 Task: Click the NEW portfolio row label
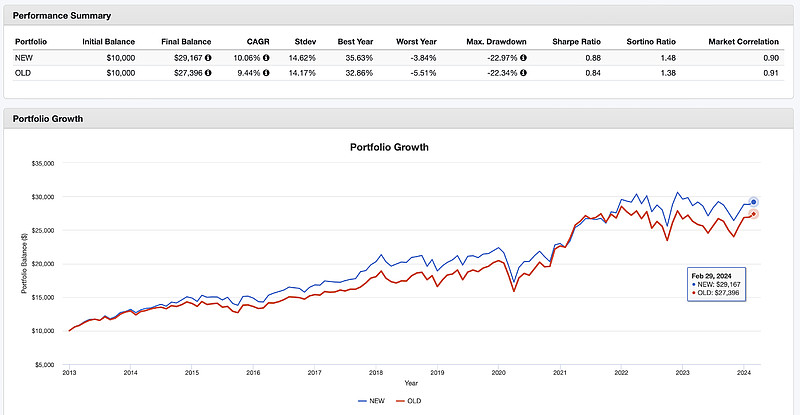coord(22,58)
